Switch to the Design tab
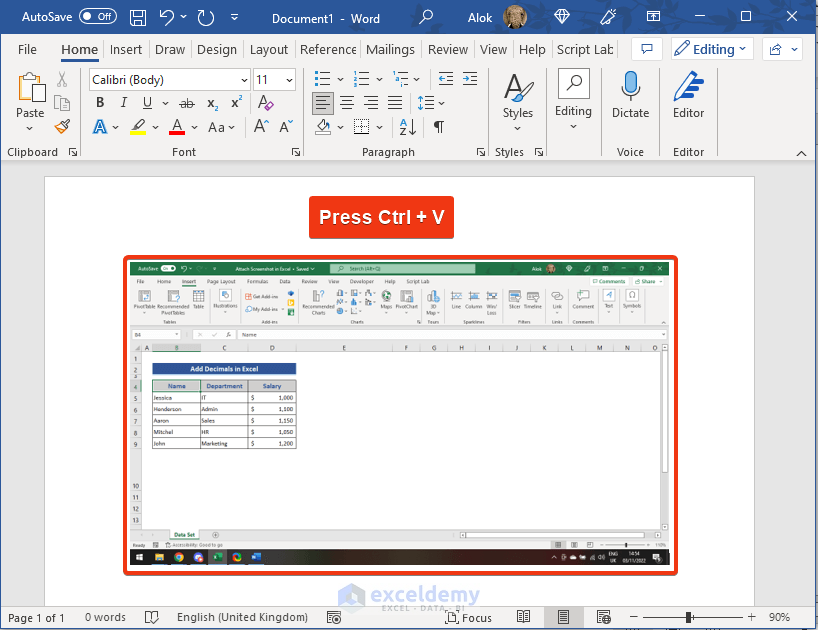This screenshot has width=818, height=630. [x=216, y=50]
